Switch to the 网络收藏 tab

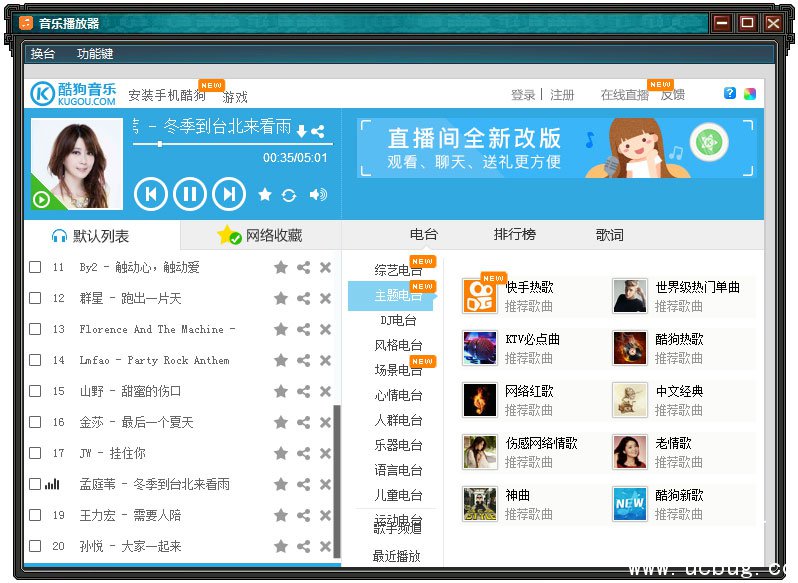tap(261, 236)
